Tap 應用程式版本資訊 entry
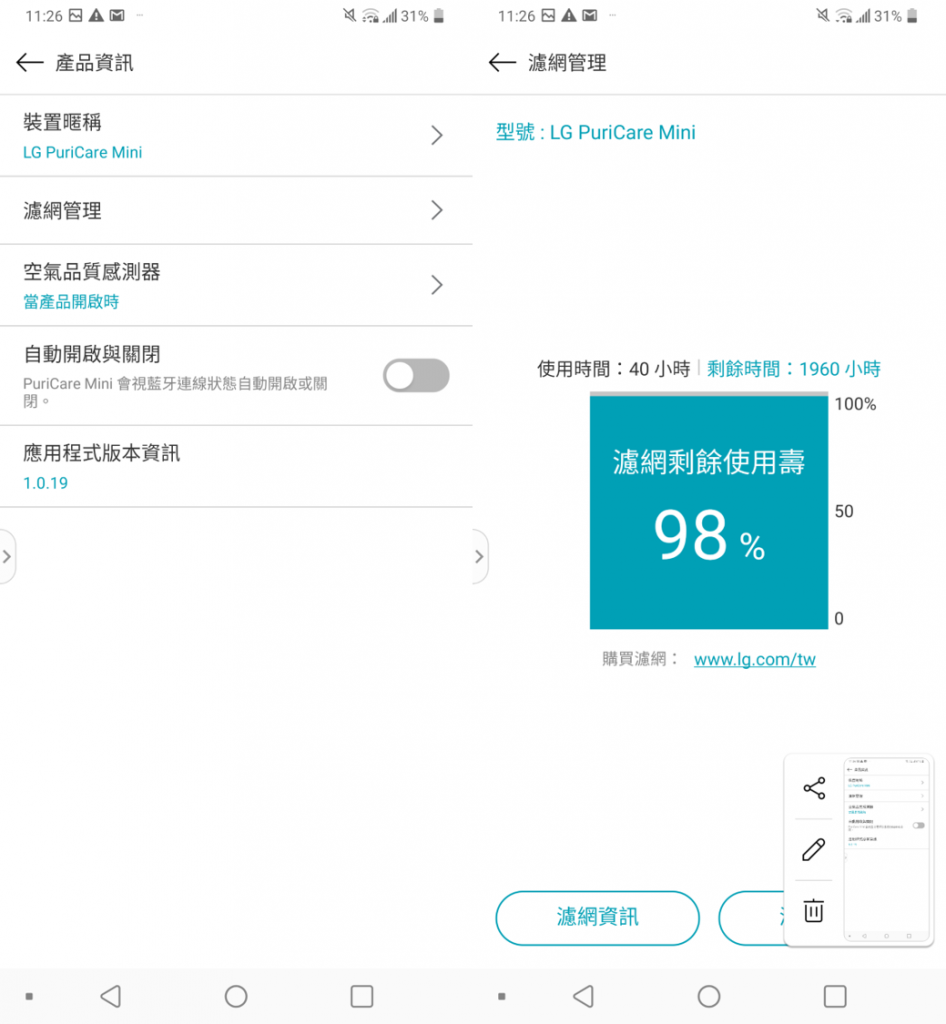This screenshot has height=1024, width=946. (x=236, y=466)
